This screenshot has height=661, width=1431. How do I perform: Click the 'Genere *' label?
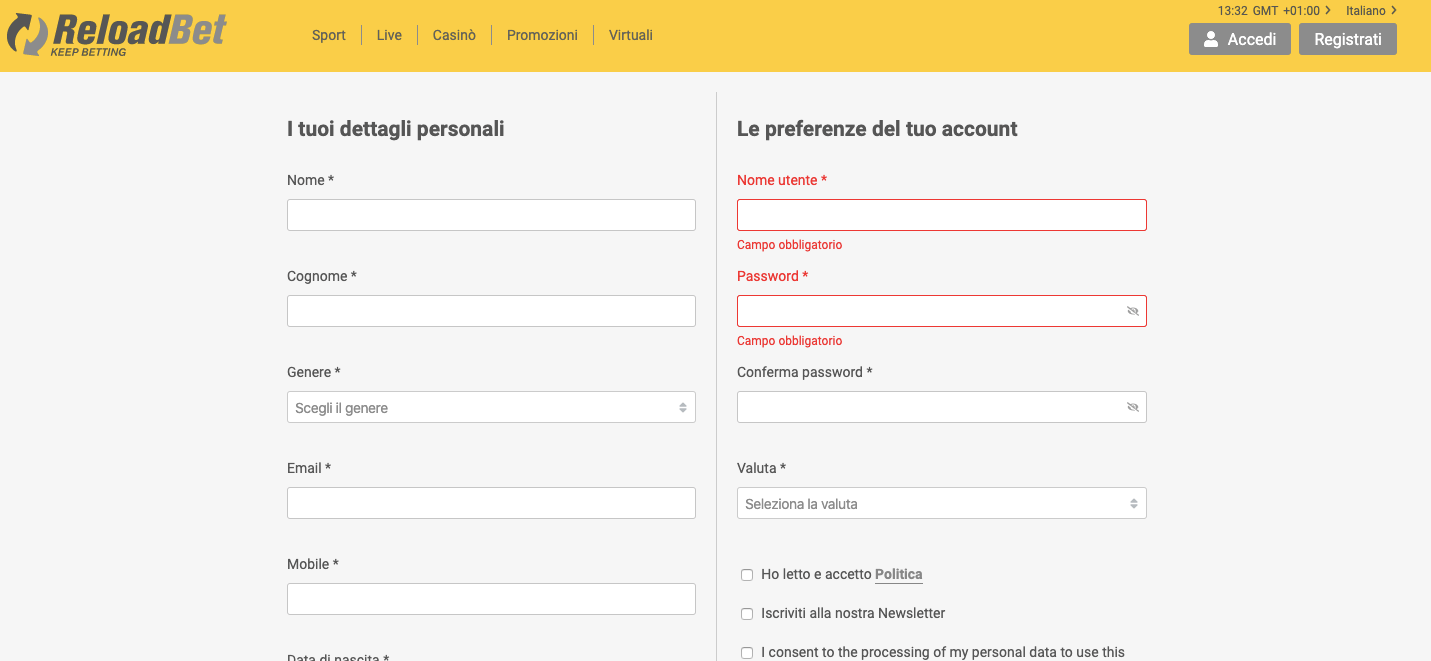tap(314, 372)
